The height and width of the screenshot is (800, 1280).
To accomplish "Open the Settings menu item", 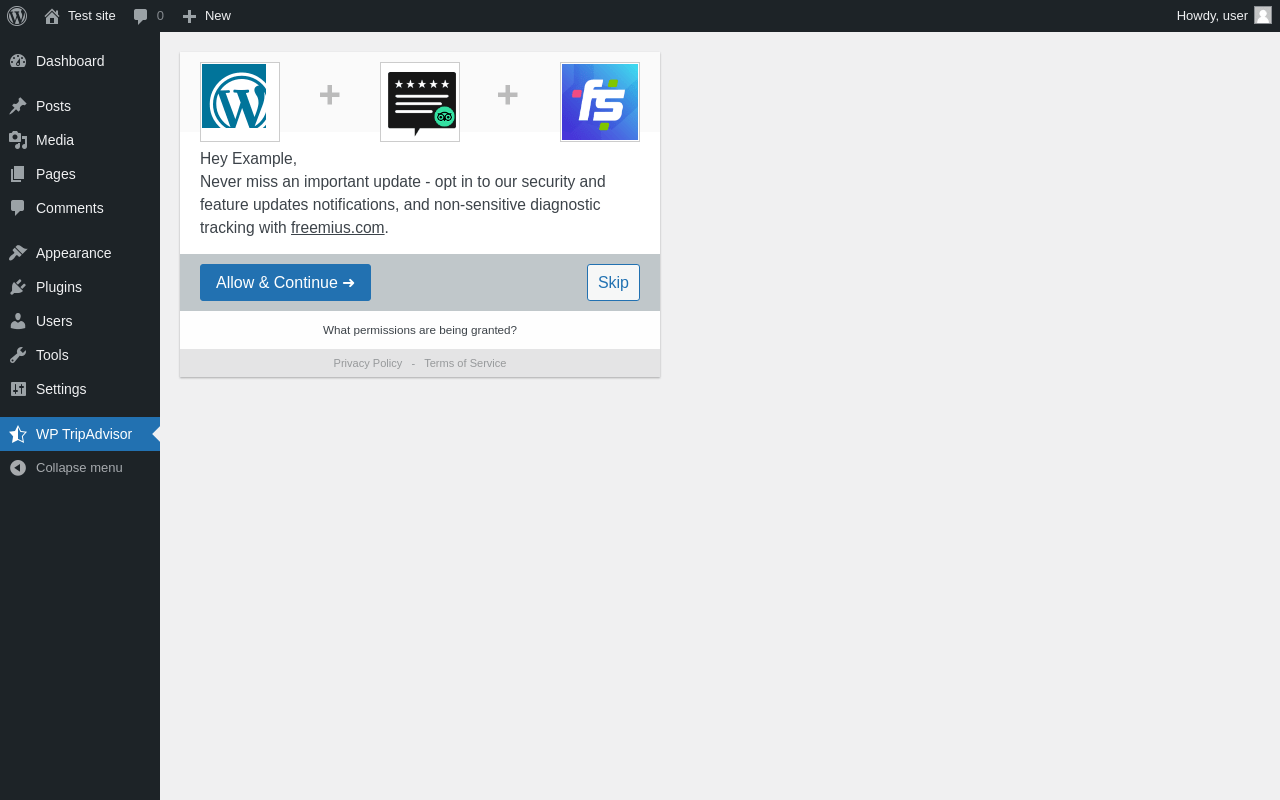I will (80, 389).
